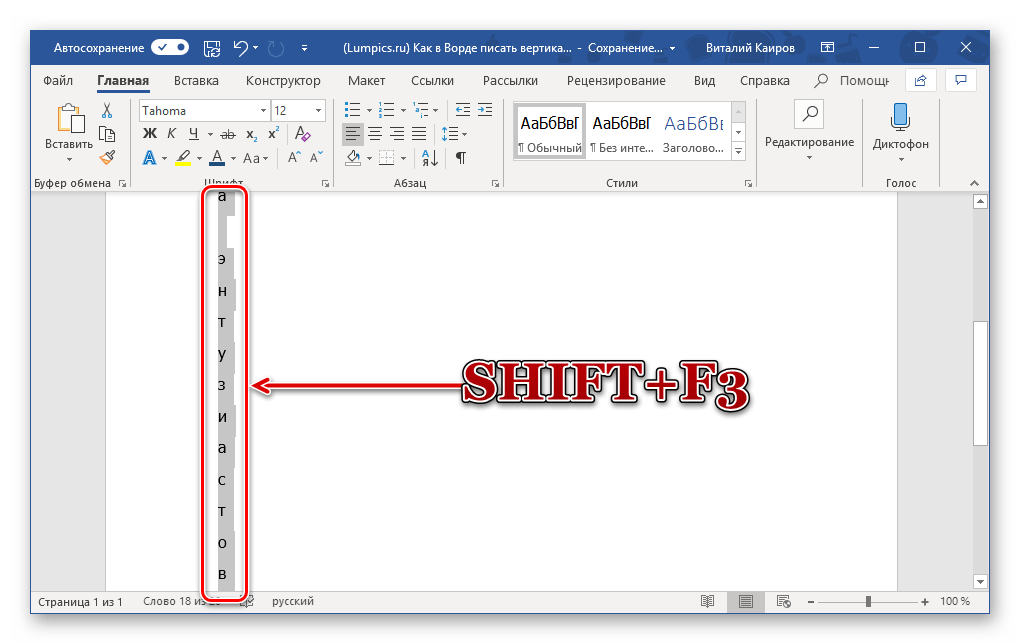Click the Cut scissors icon
The height and width of the screenshot is (644, 1020).
coord(107,111)
